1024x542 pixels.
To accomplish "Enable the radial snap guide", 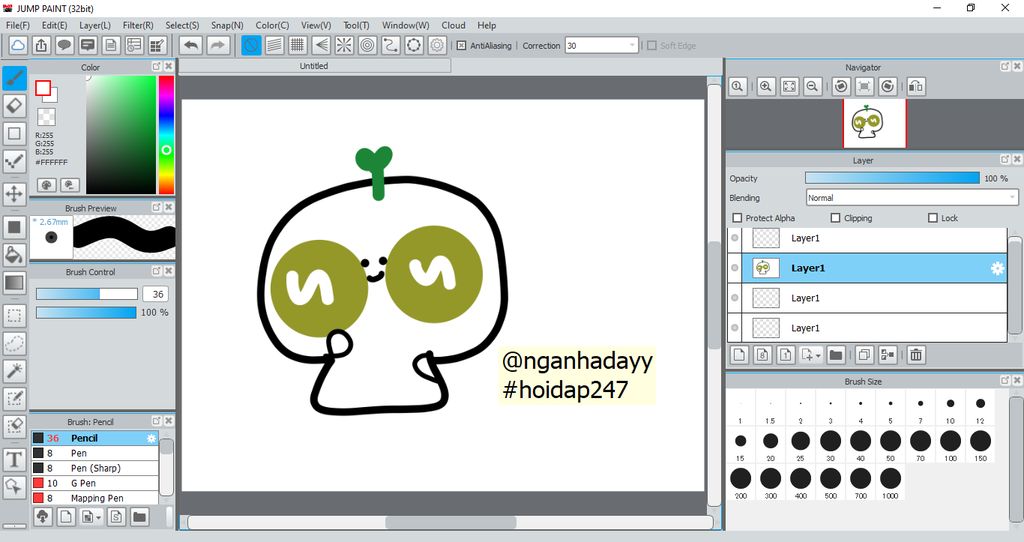I will (344, 46).
